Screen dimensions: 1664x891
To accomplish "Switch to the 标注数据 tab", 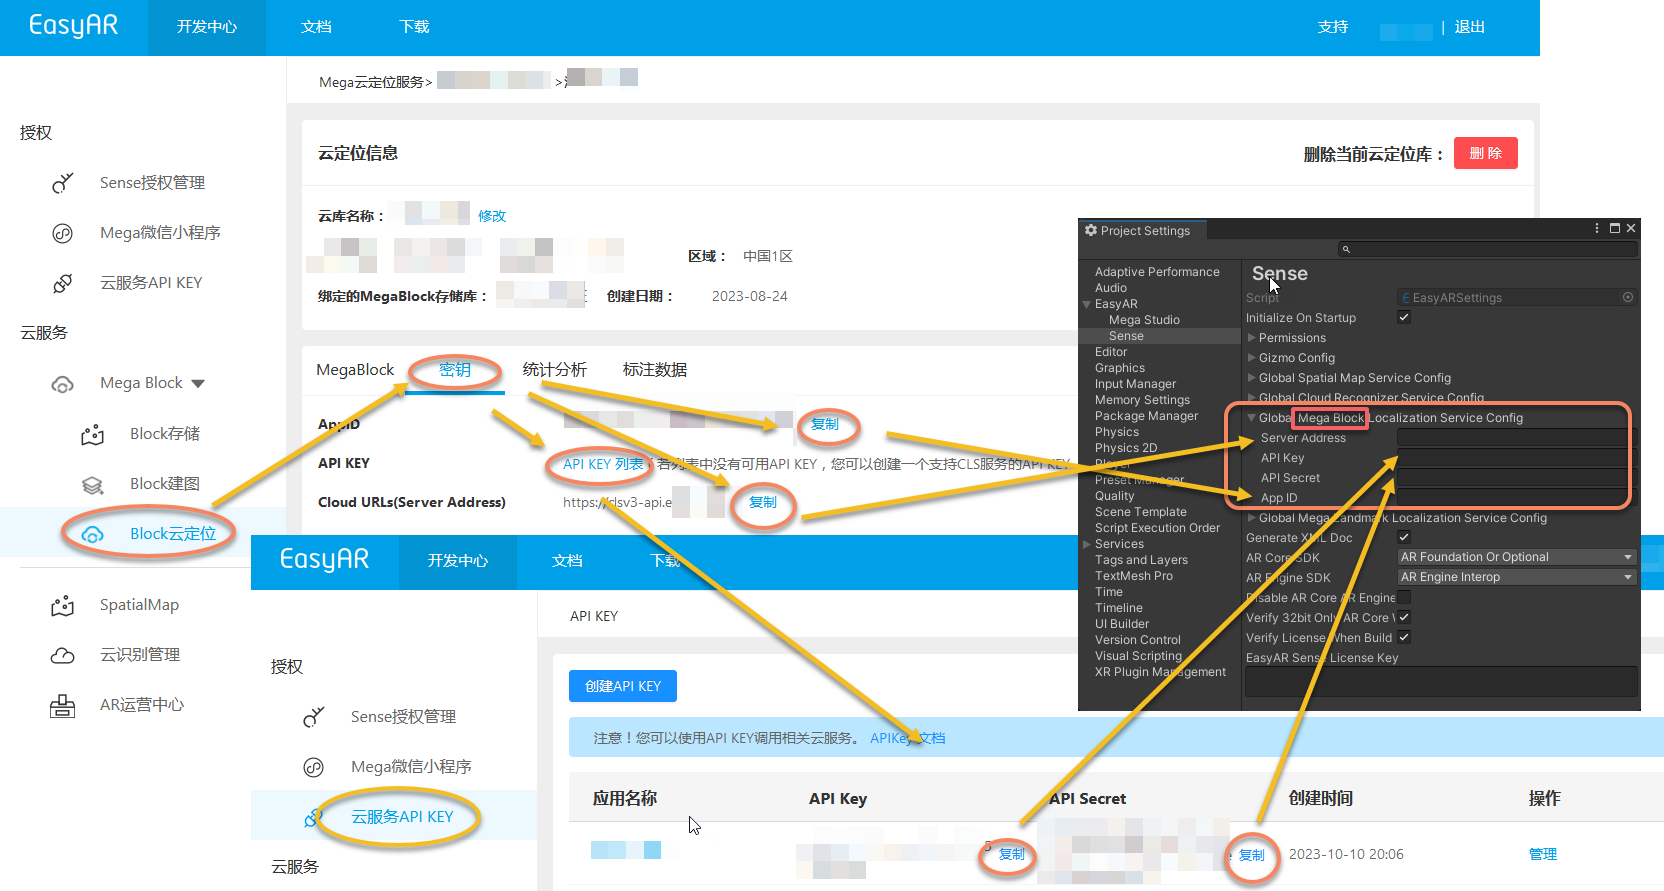I will point(655,370).
